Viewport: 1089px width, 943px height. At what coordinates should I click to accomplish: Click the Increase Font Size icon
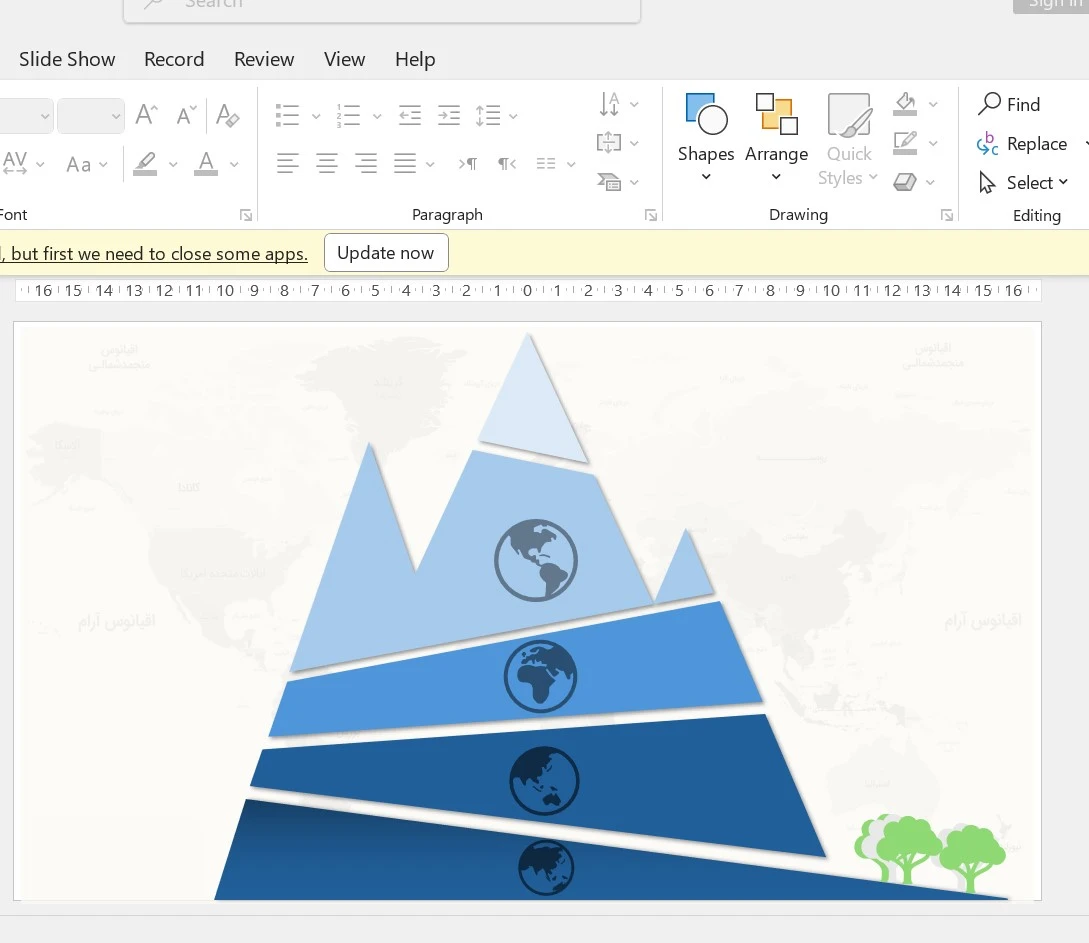146,115
